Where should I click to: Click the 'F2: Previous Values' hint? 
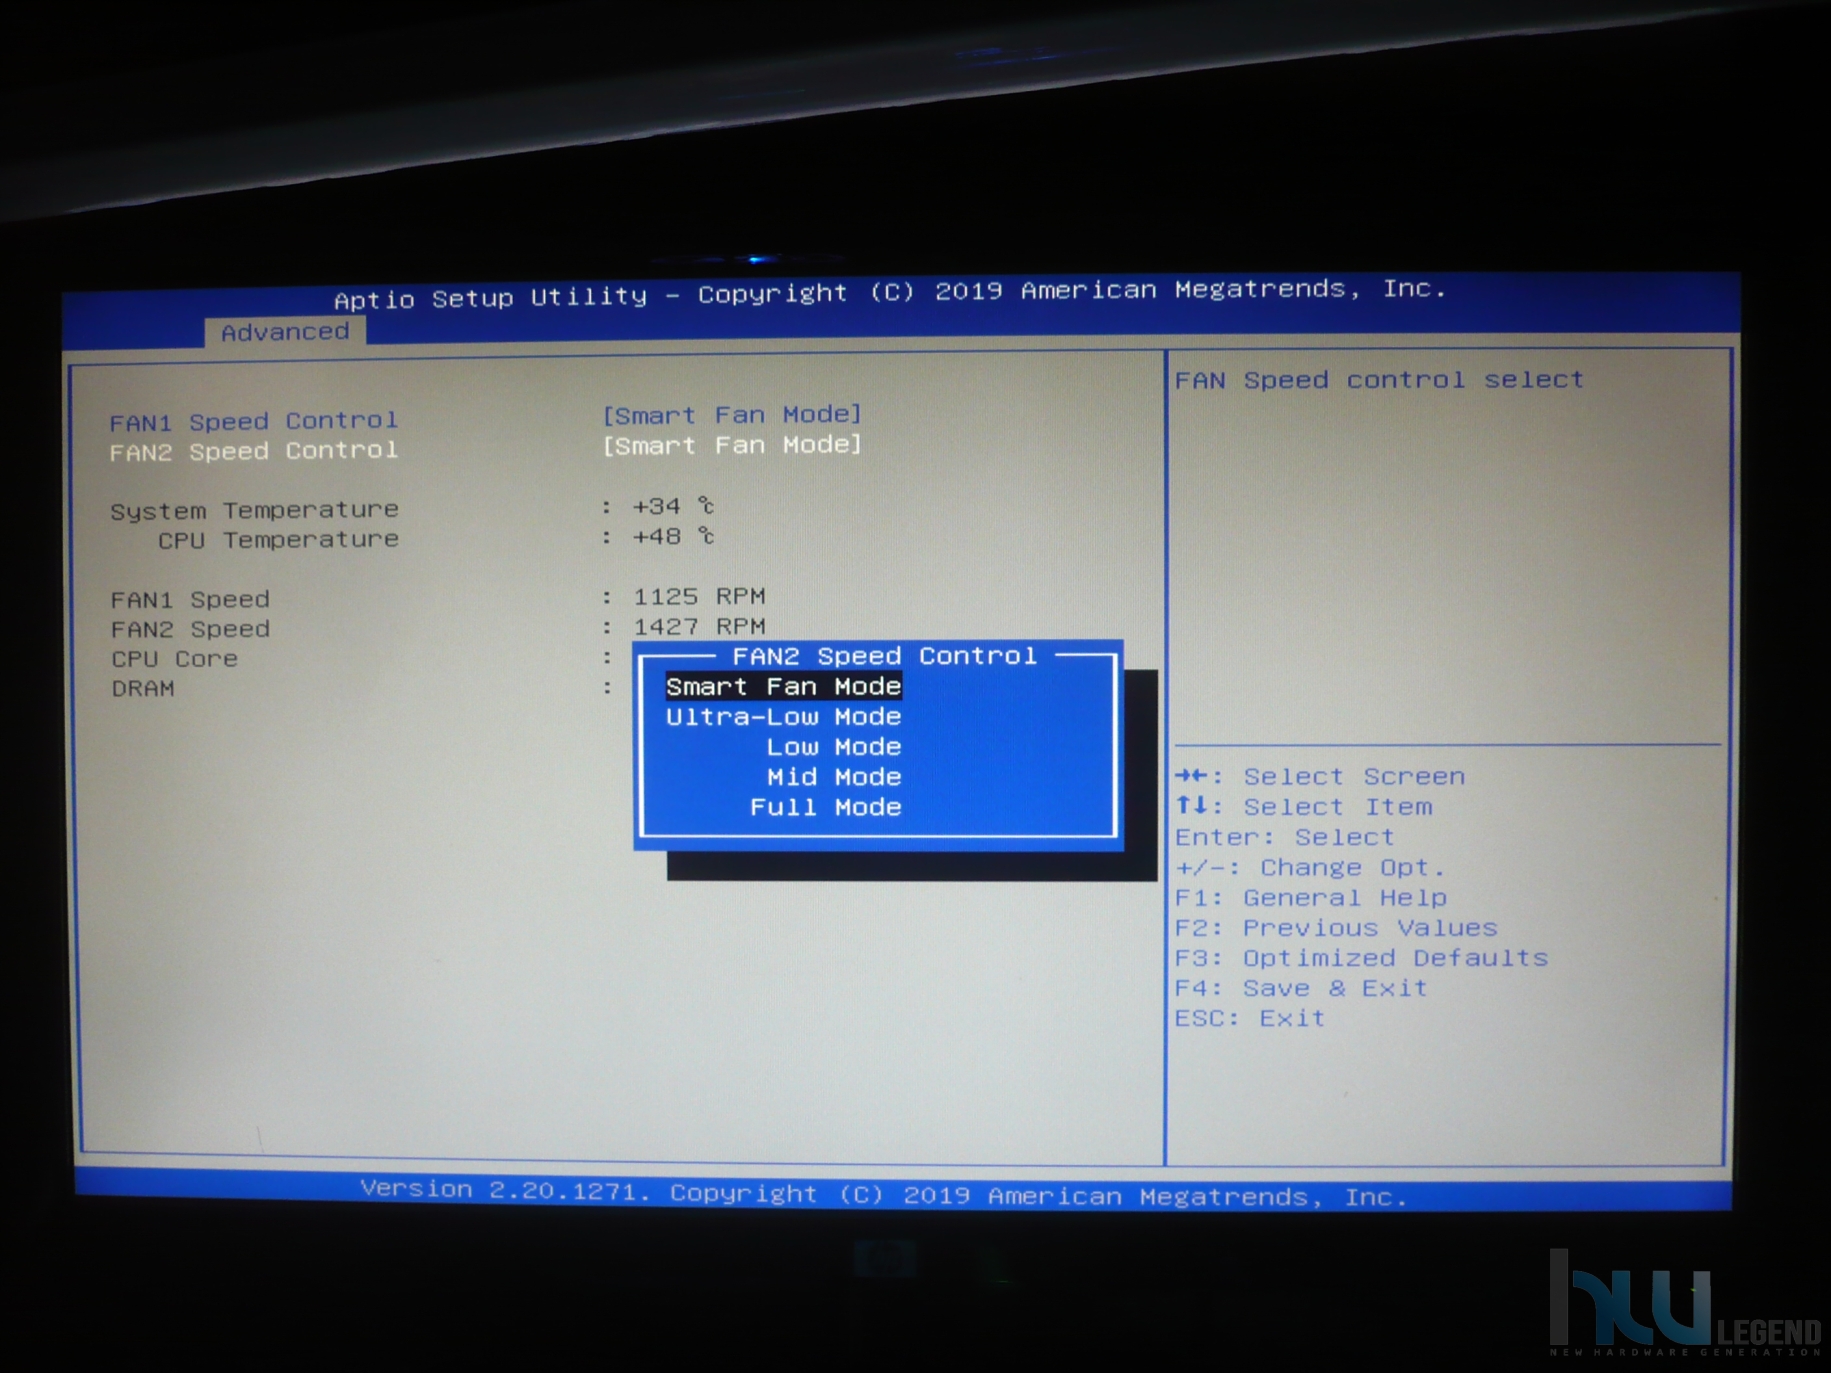pos(1336,927)
